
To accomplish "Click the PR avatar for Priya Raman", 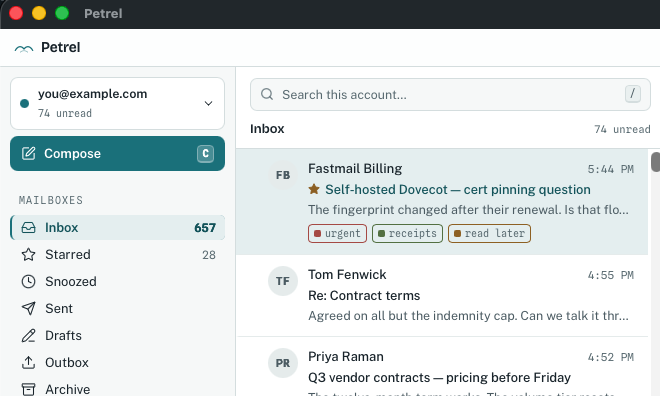I will coord(283,363).
